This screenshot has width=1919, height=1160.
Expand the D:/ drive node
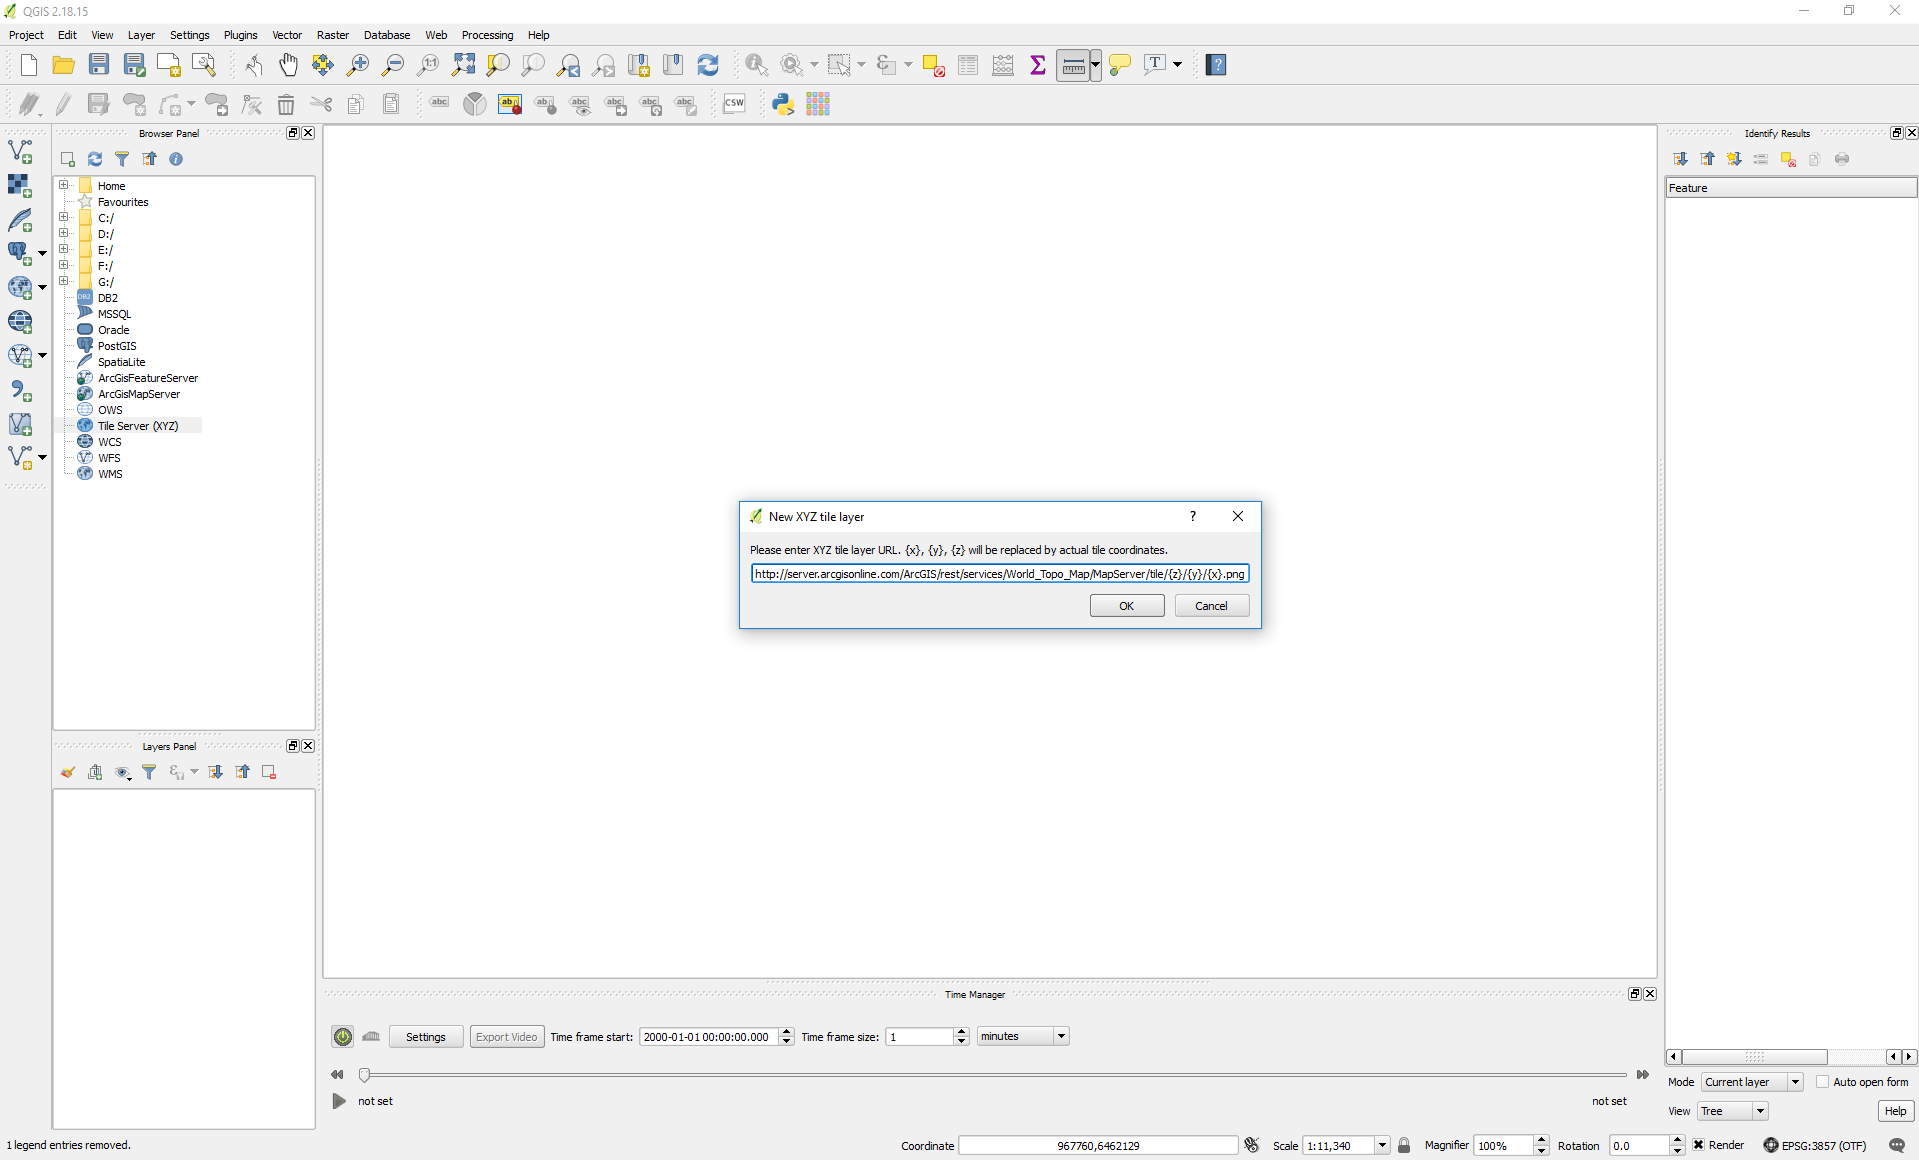[64, 233]
